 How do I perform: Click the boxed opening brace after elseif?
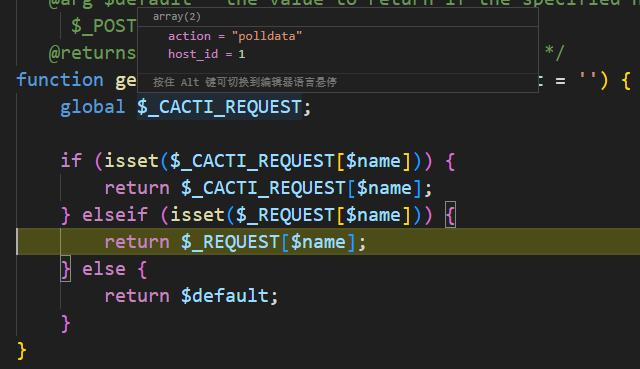click(450, 215)
